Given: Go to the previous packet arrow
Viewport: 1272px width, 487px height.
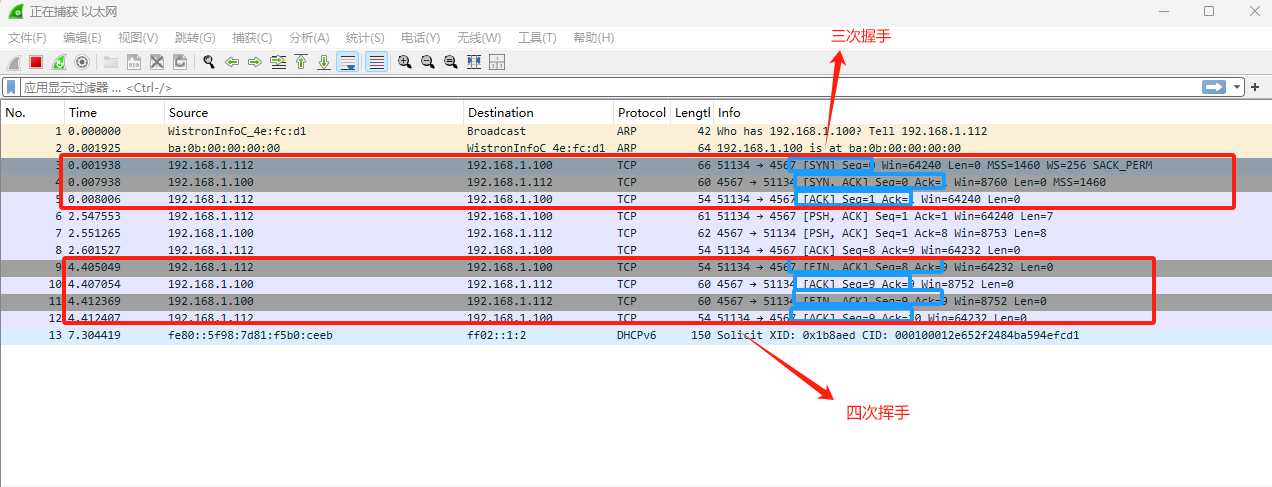Looking at the screenshot, I should pyautogui.click(x=232, y=62).
